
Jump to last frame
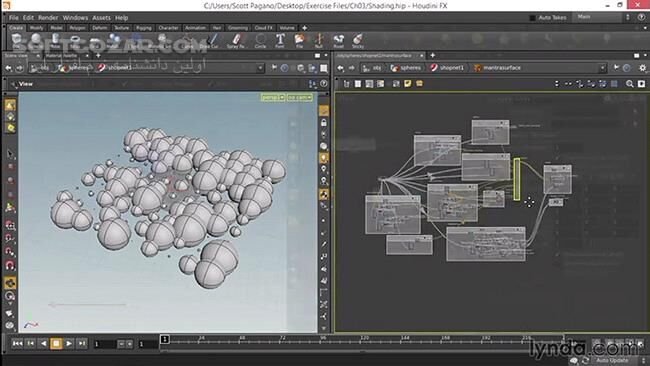coord(82,344)
